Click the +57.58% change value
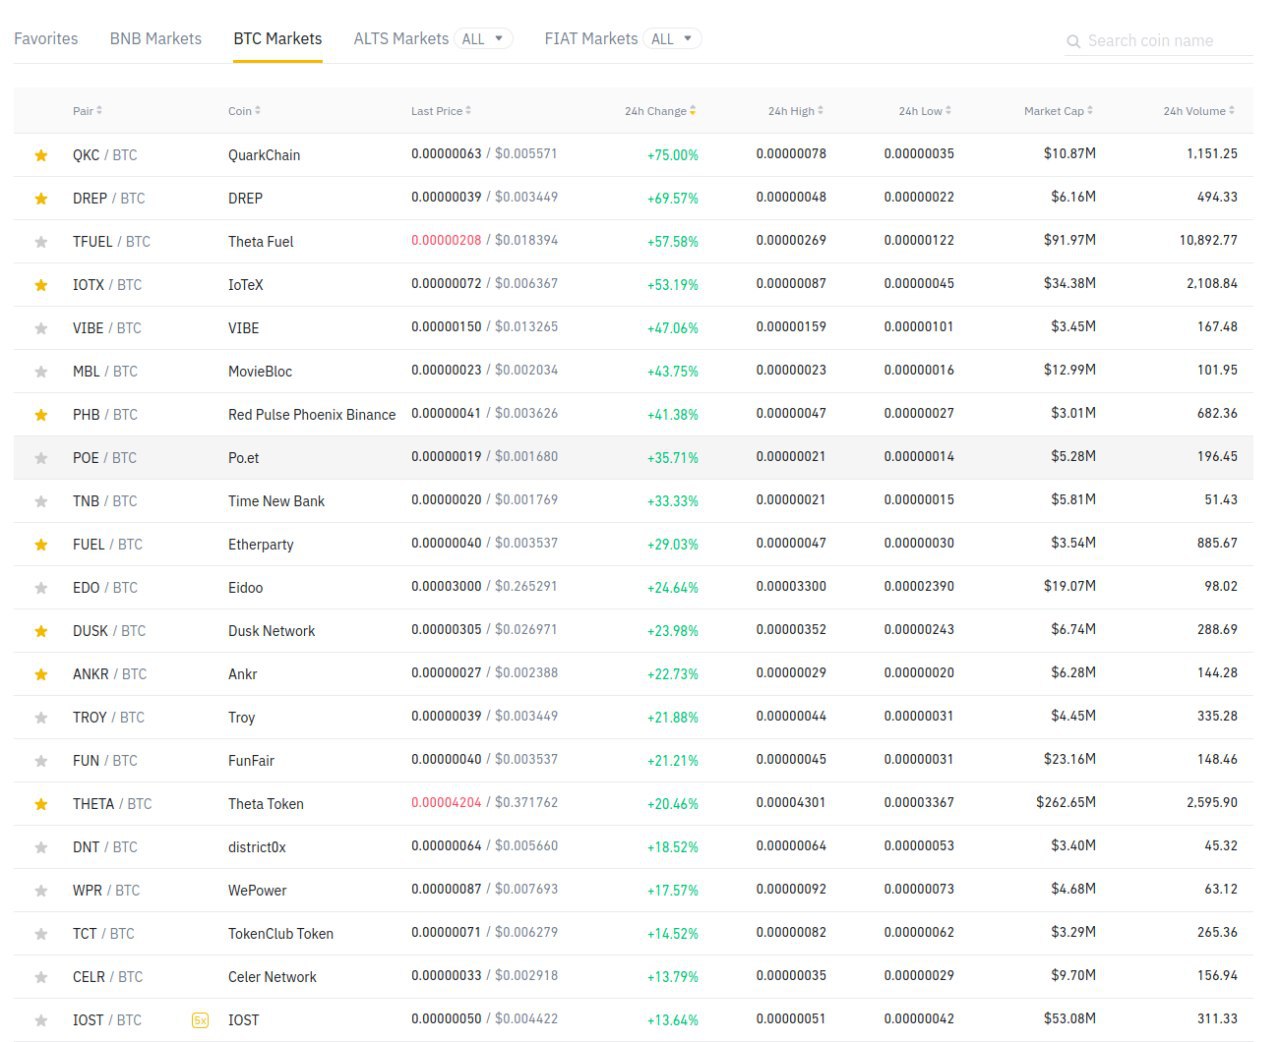 (x=673, y=242)
